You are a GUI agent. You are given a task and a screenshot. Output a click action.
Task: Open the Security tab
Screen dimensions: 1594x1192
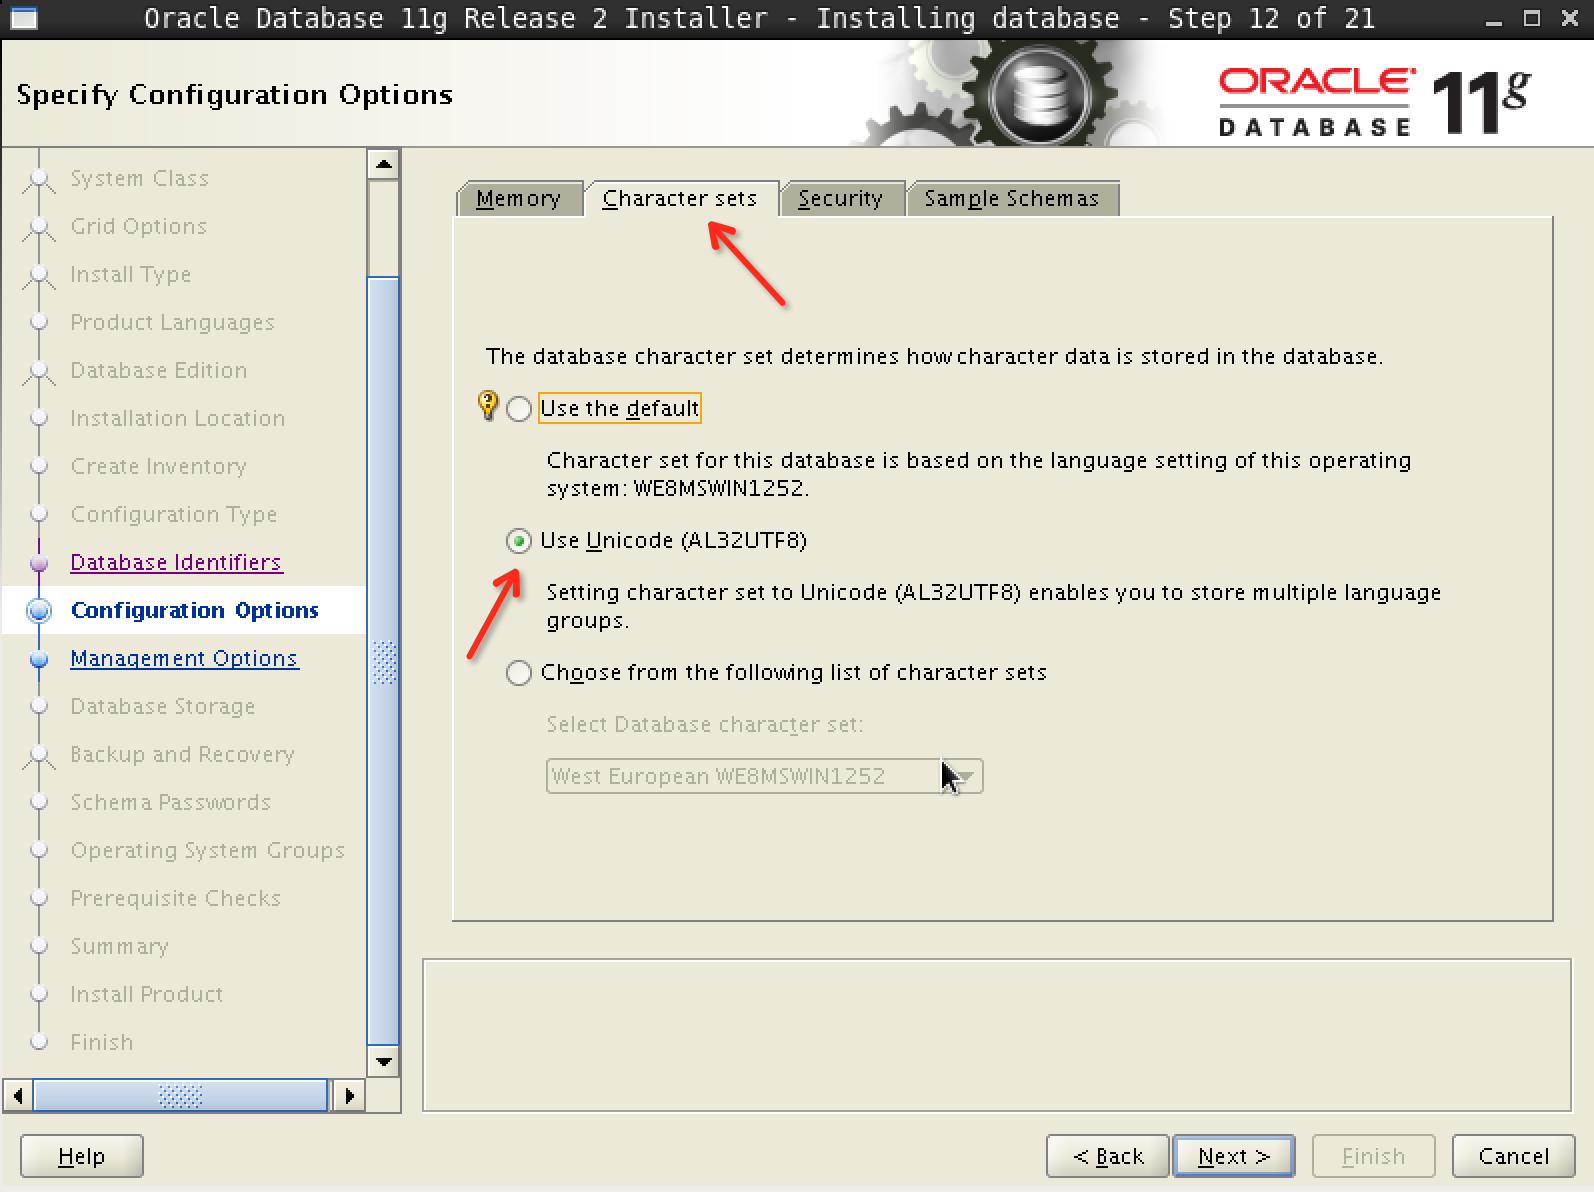point(840,199)
